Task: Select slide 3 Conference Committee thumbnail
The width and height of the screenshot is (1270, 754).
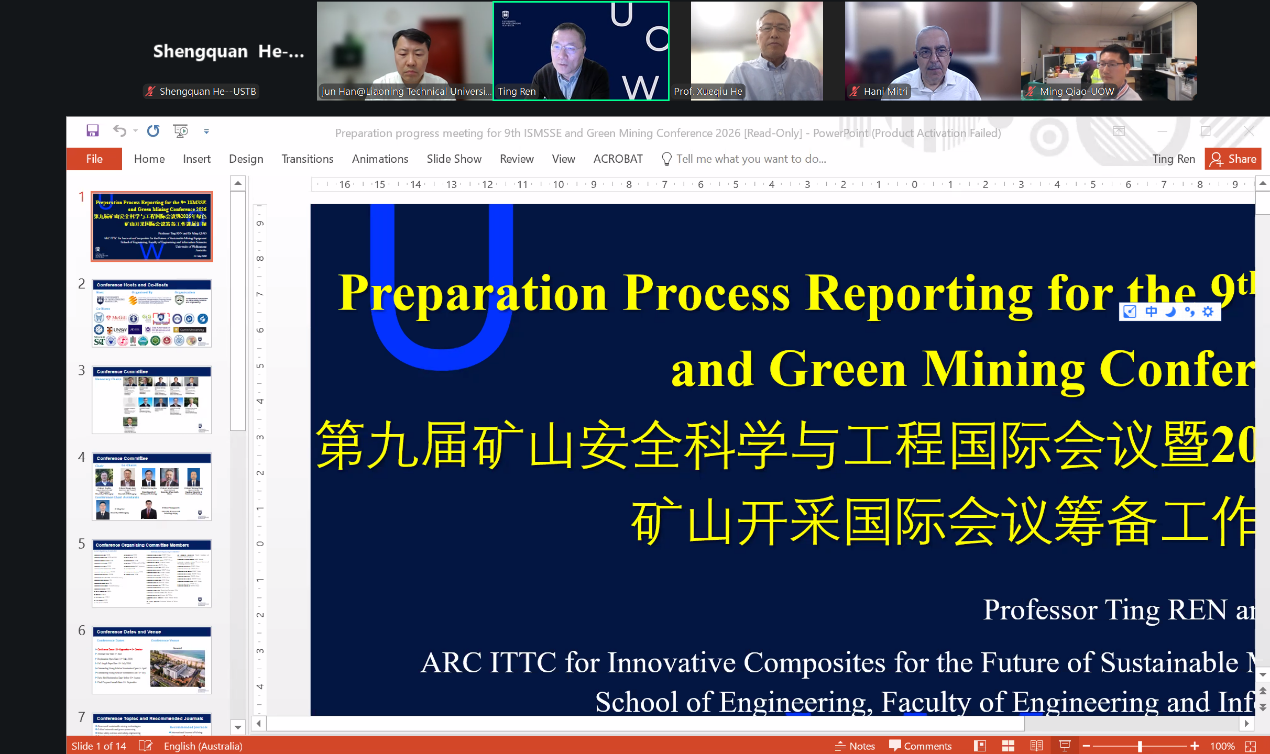Action: pyautogui.click(x=152, y=400)
